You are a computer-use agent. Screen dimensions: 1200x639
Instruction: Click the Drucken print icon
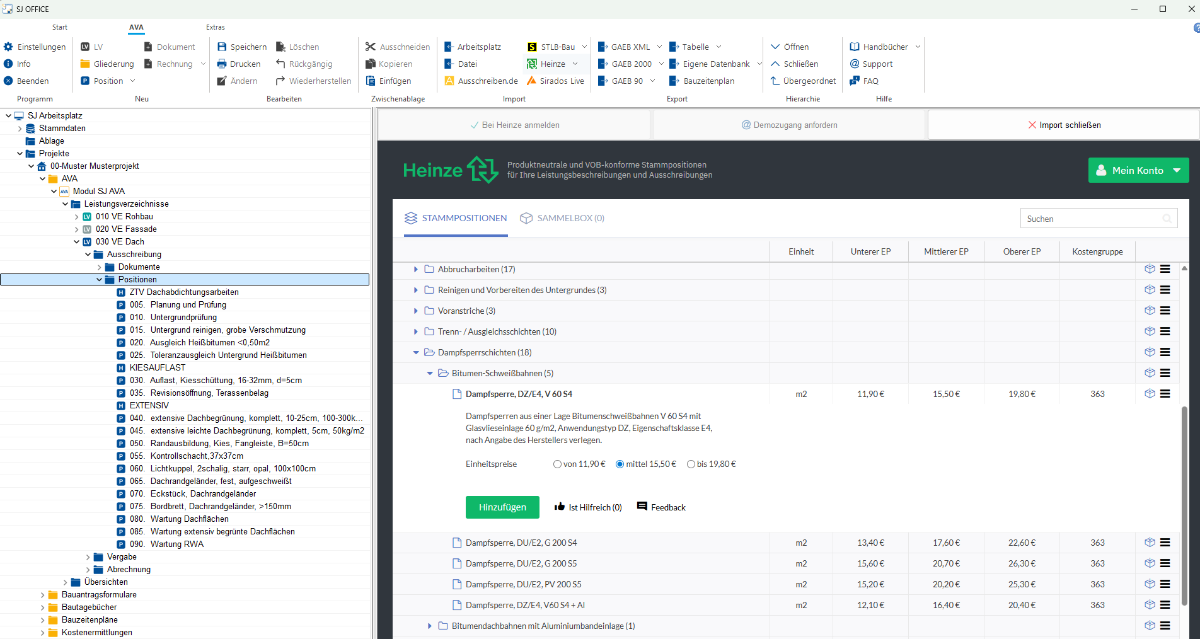click(x=222, y=64)
